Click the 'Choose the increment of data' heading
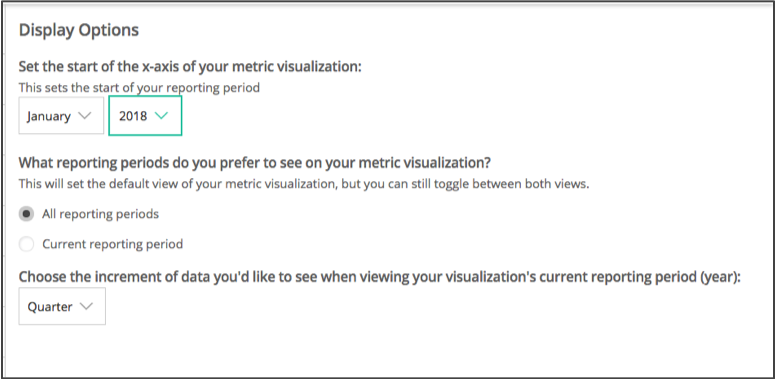 pyautogui.click(x=380, y=277)
